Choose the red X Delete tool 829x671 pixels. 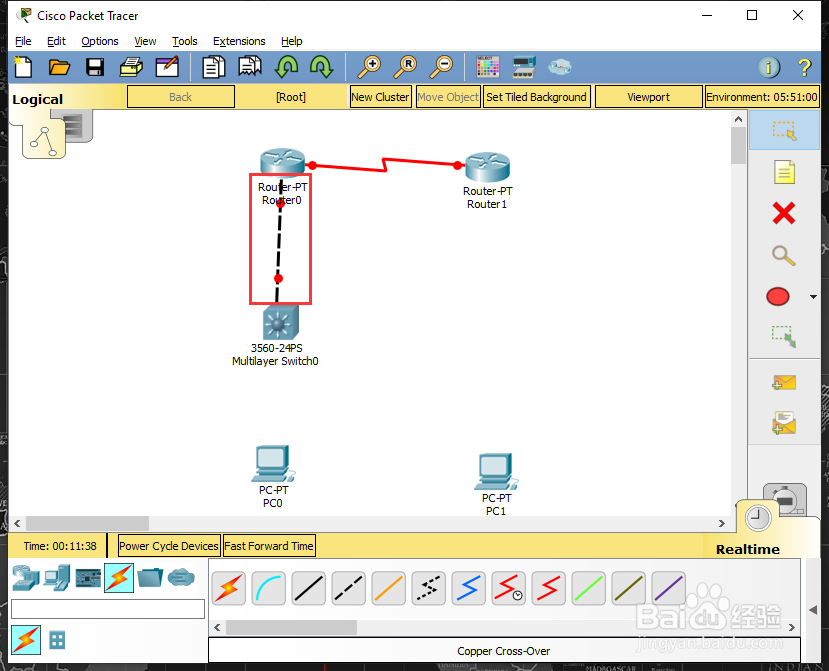[784, 214]
